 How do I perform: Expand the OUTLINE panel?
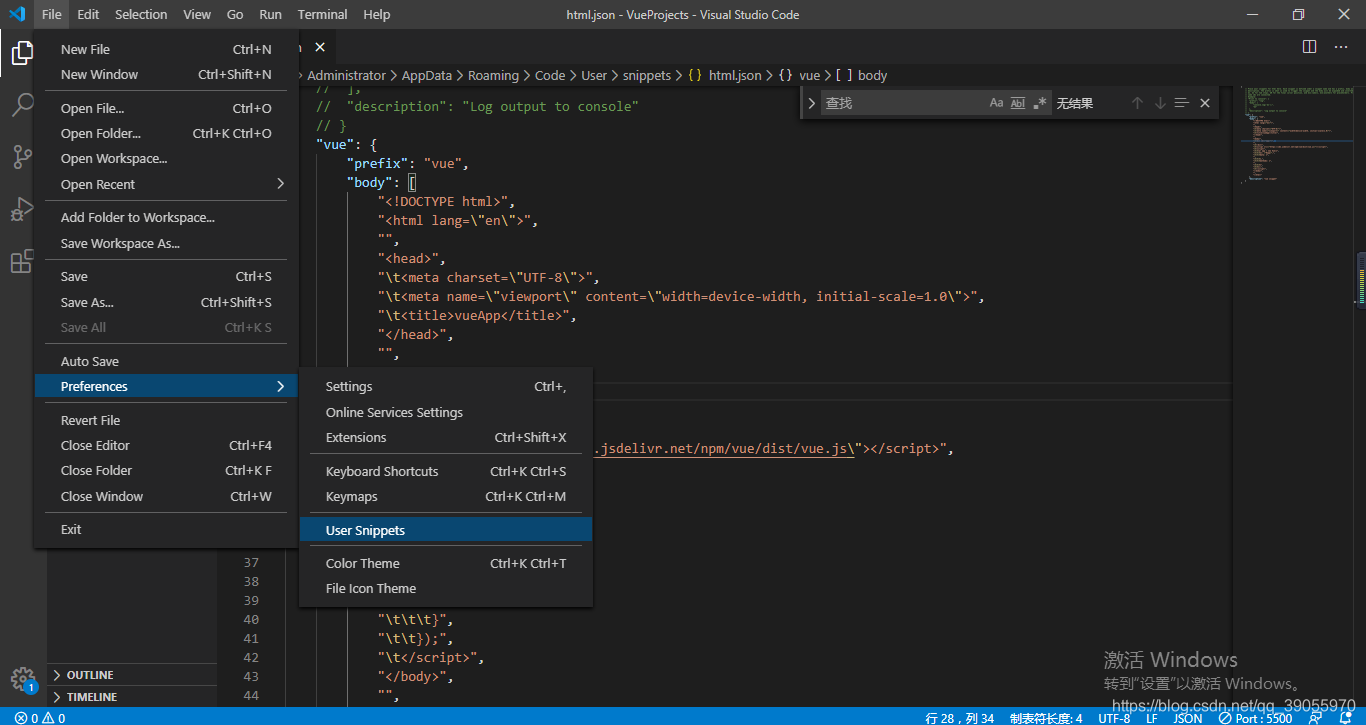tap(132, 675)
